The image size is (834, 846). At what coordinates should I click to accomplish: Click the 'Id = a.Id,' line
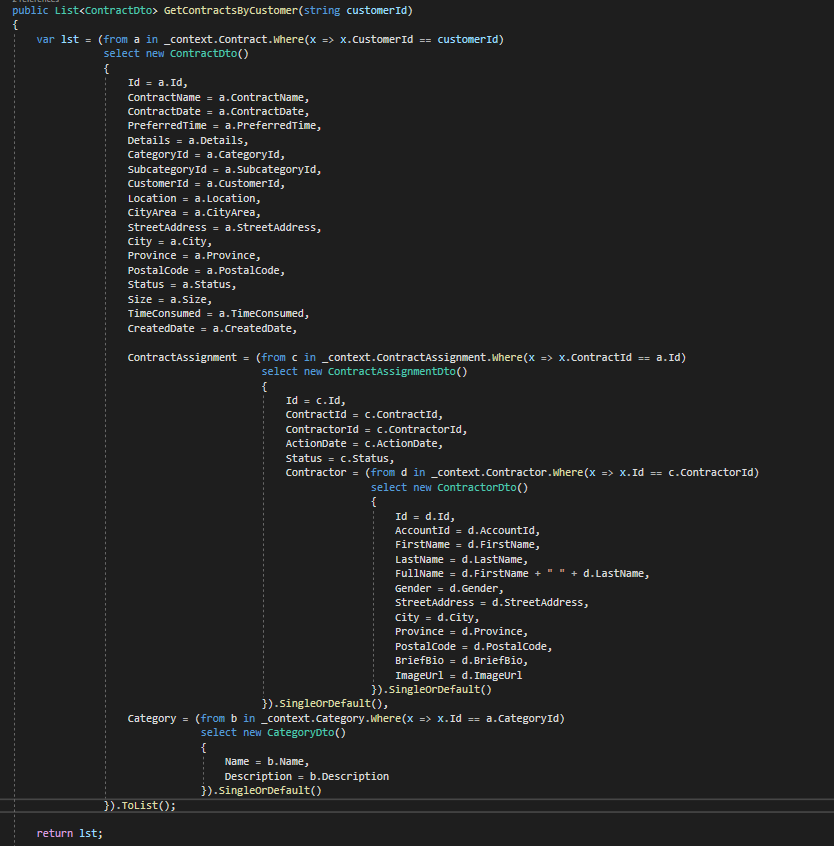point(158,83)
